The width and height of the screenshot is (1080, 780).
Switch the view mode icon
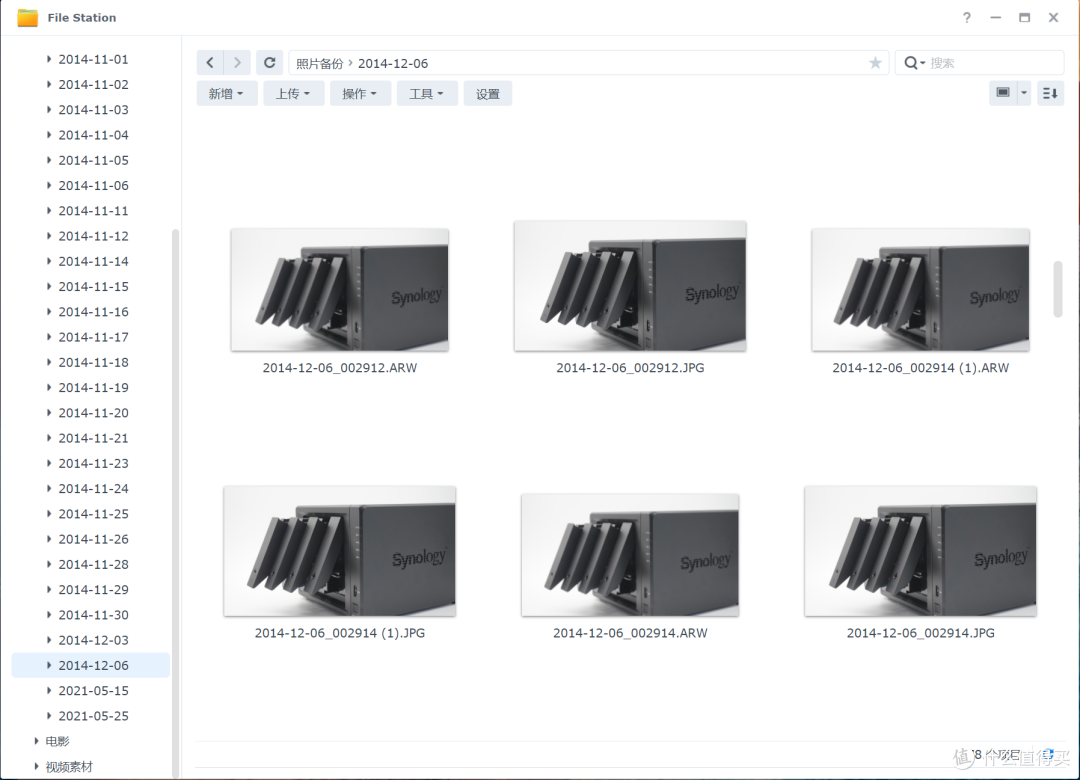click(x=1003, y=93)
